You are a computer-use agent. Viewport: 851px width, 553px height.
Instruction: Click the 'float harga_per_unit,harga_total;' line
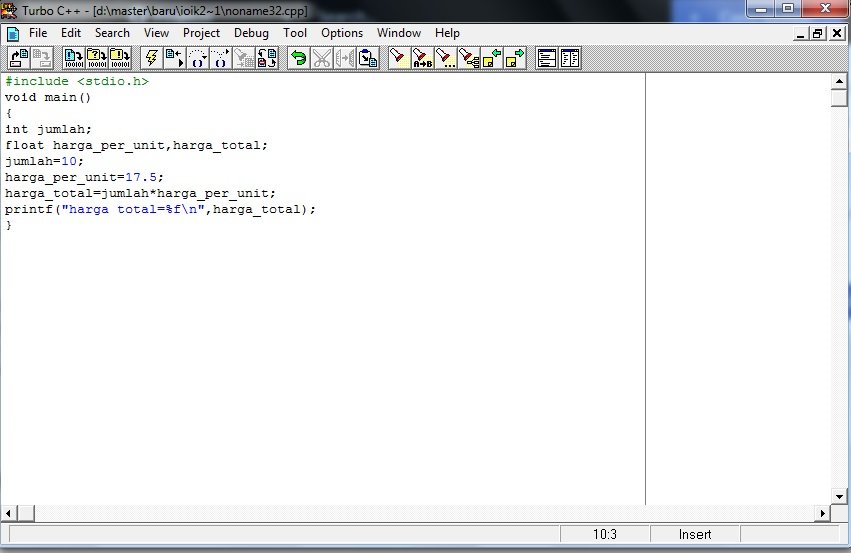(x=136, y=145)
